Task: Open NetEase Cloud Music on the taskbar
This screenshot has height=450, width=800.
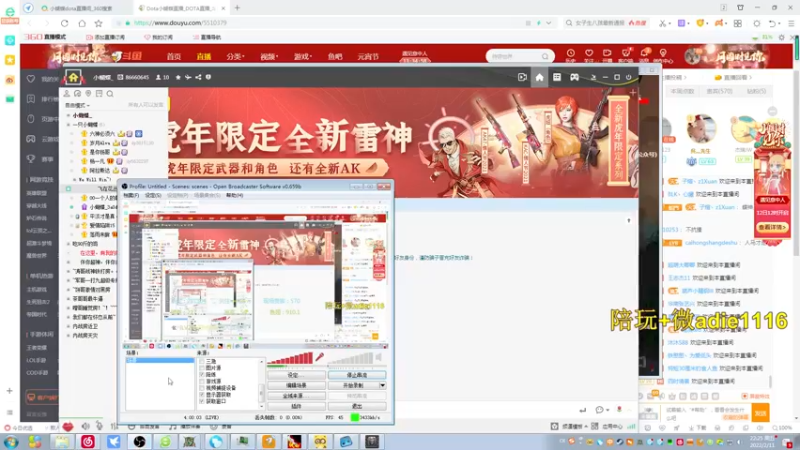Action: (x=88, y=441)
